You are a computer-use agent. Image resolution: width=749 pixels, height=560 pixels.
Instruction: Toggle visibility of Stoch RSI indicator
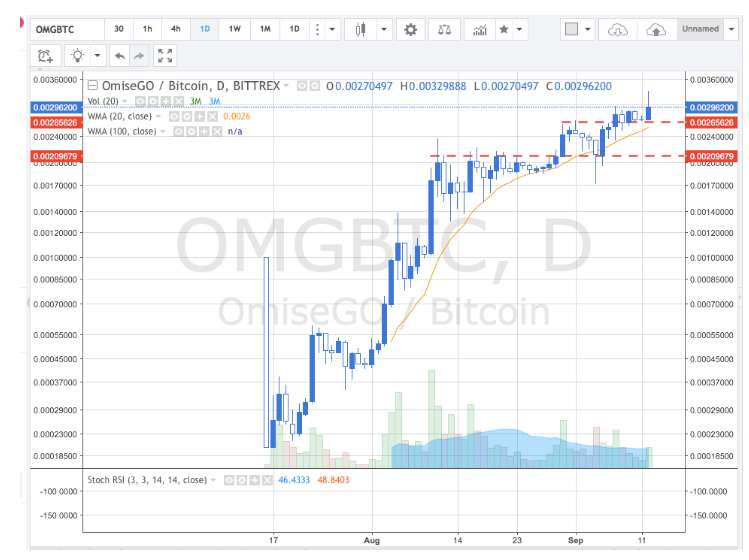(x=229, y=480)
